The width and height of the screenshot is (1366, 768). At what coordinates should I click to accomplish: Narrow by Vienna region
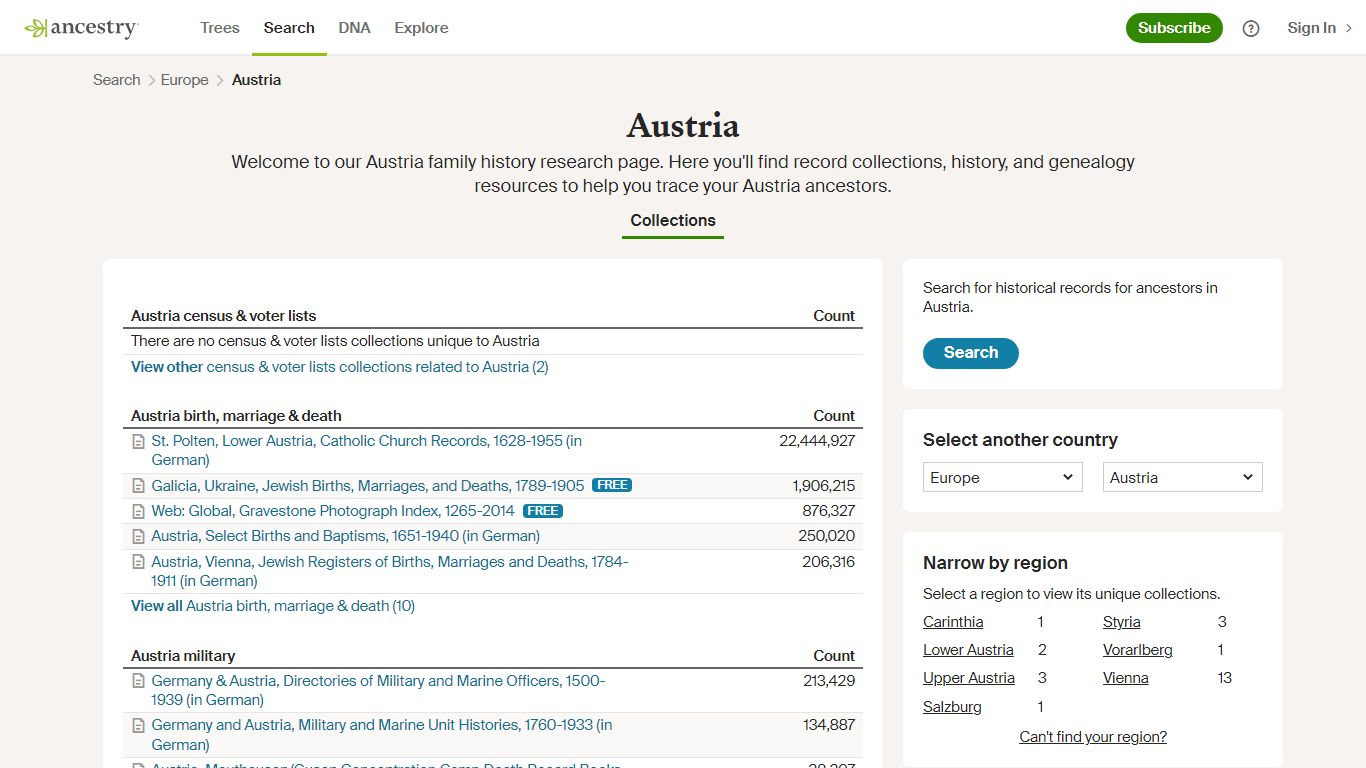click(1126, 678)
